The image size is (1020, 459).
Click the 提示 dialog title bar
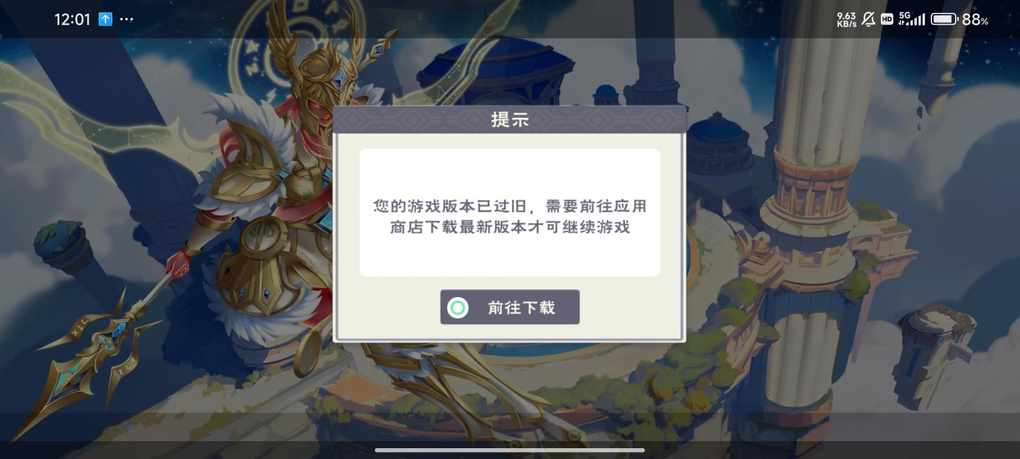(x=509, y=120)
